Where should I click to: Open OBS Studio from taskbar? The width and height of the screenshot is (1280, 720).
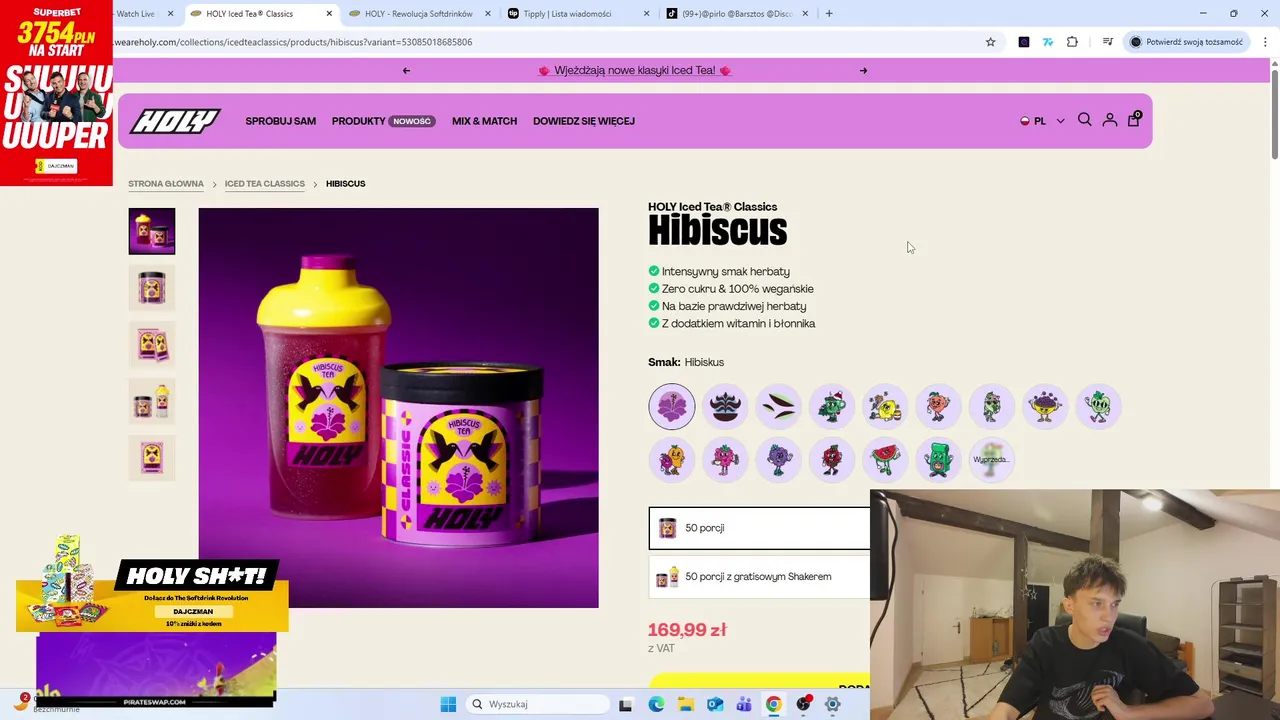(x=803, y=704)
